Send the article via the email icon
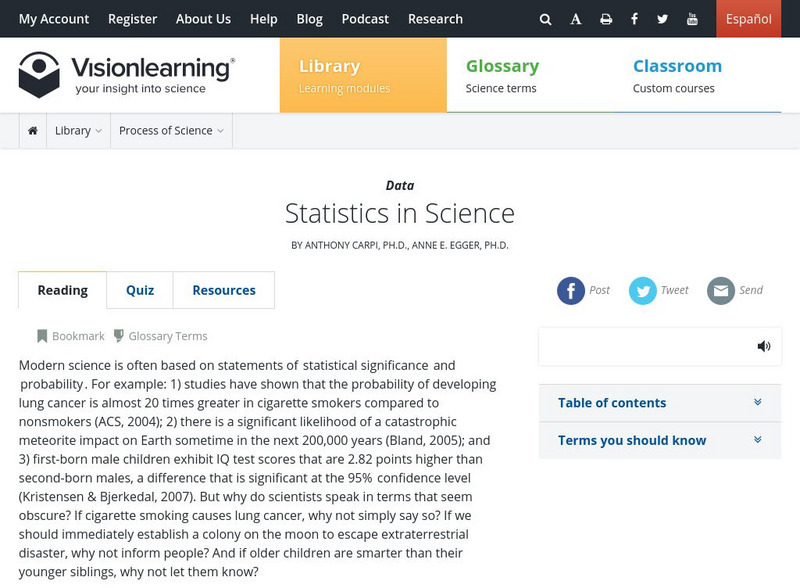 click(721, 290)
